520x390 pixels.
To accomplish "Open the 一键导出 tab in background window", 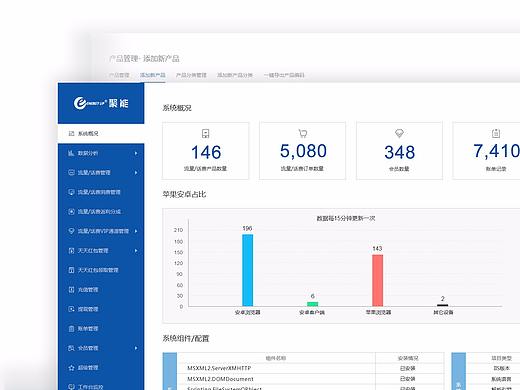I will click(284, 75).
